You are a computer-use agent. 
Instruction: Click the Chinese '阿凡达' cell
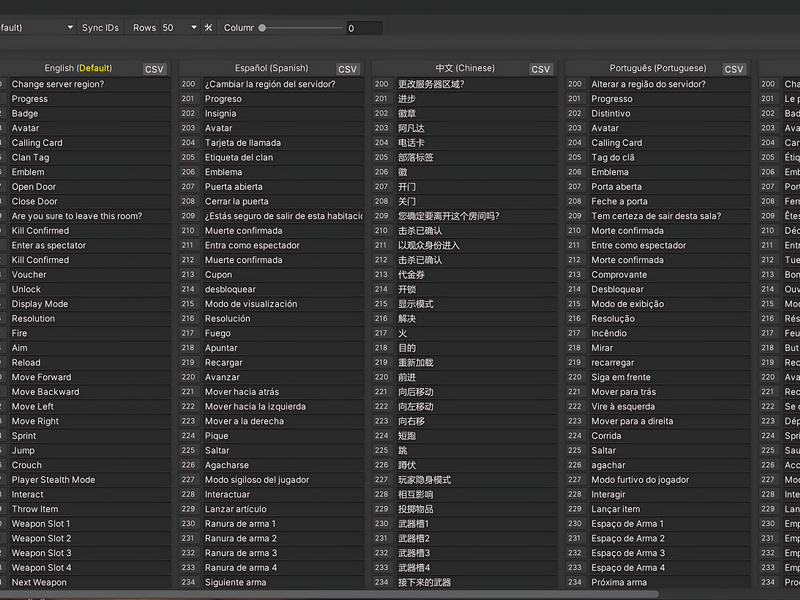477,128
